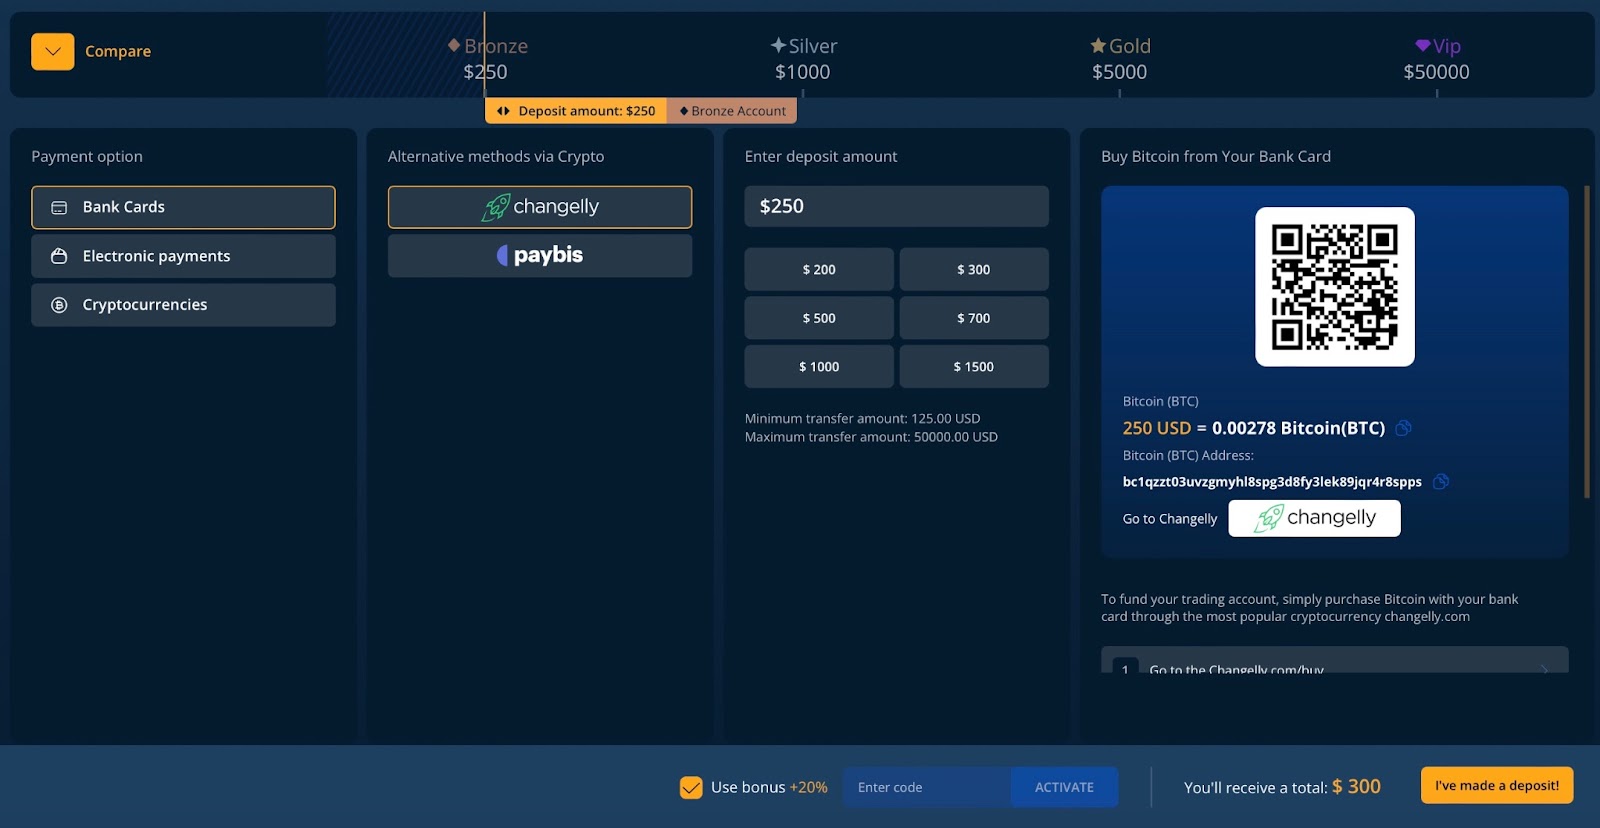
Task: Click the paybis logo icon
Action: tap(503, 255)
